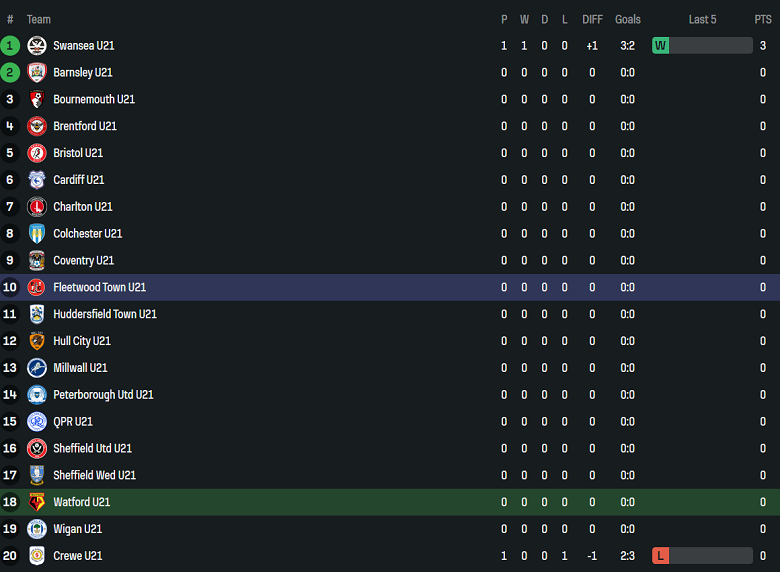Open the Fleetwood Town U21 team link
The height and width of the screenshot is (572, 780).
click(100, 288)
